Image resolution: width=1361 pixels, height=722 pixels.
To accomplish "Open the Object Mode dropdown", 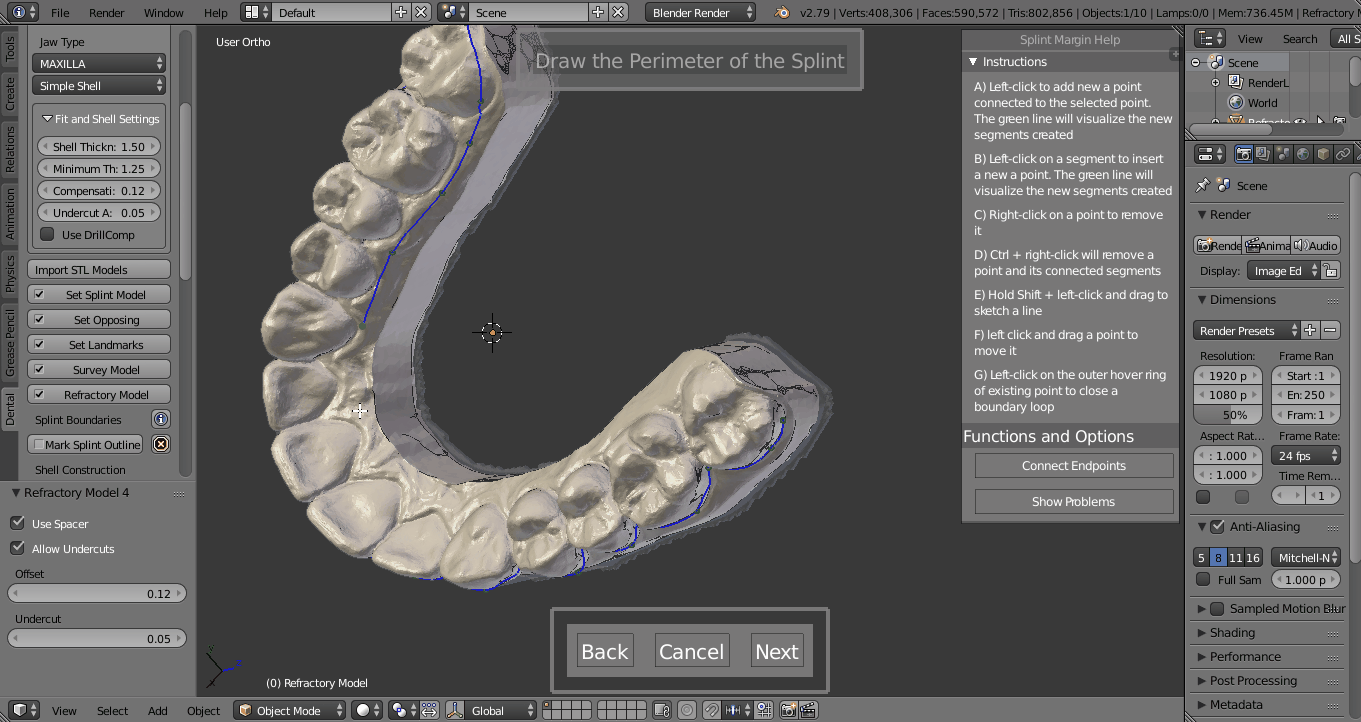I will coord(290,710).
